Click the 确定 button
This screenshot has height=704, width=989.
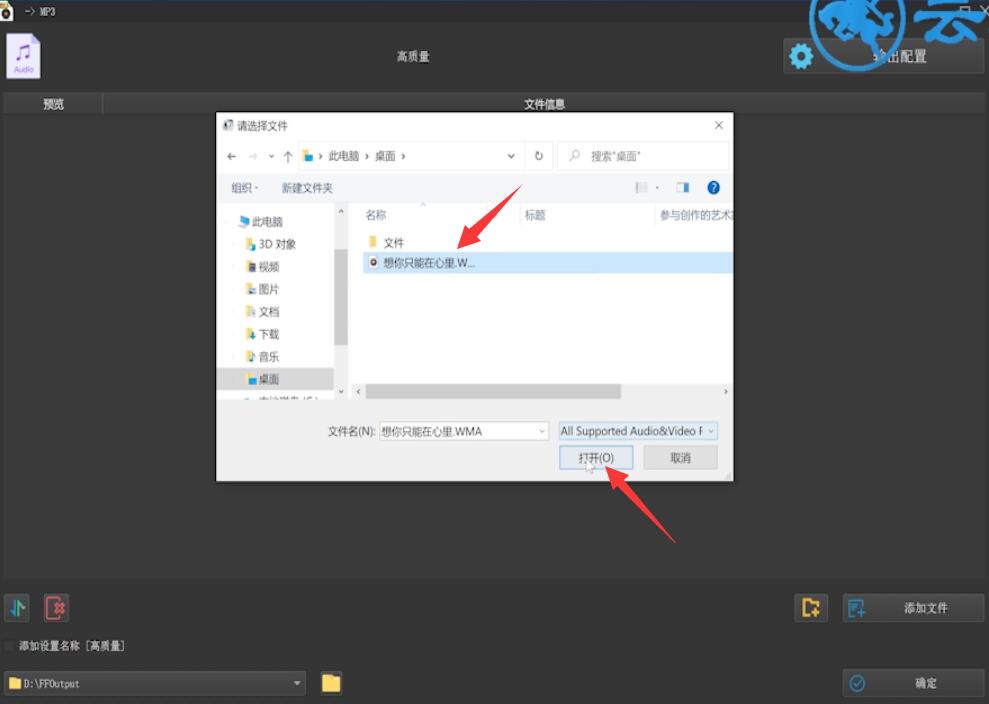913,683
